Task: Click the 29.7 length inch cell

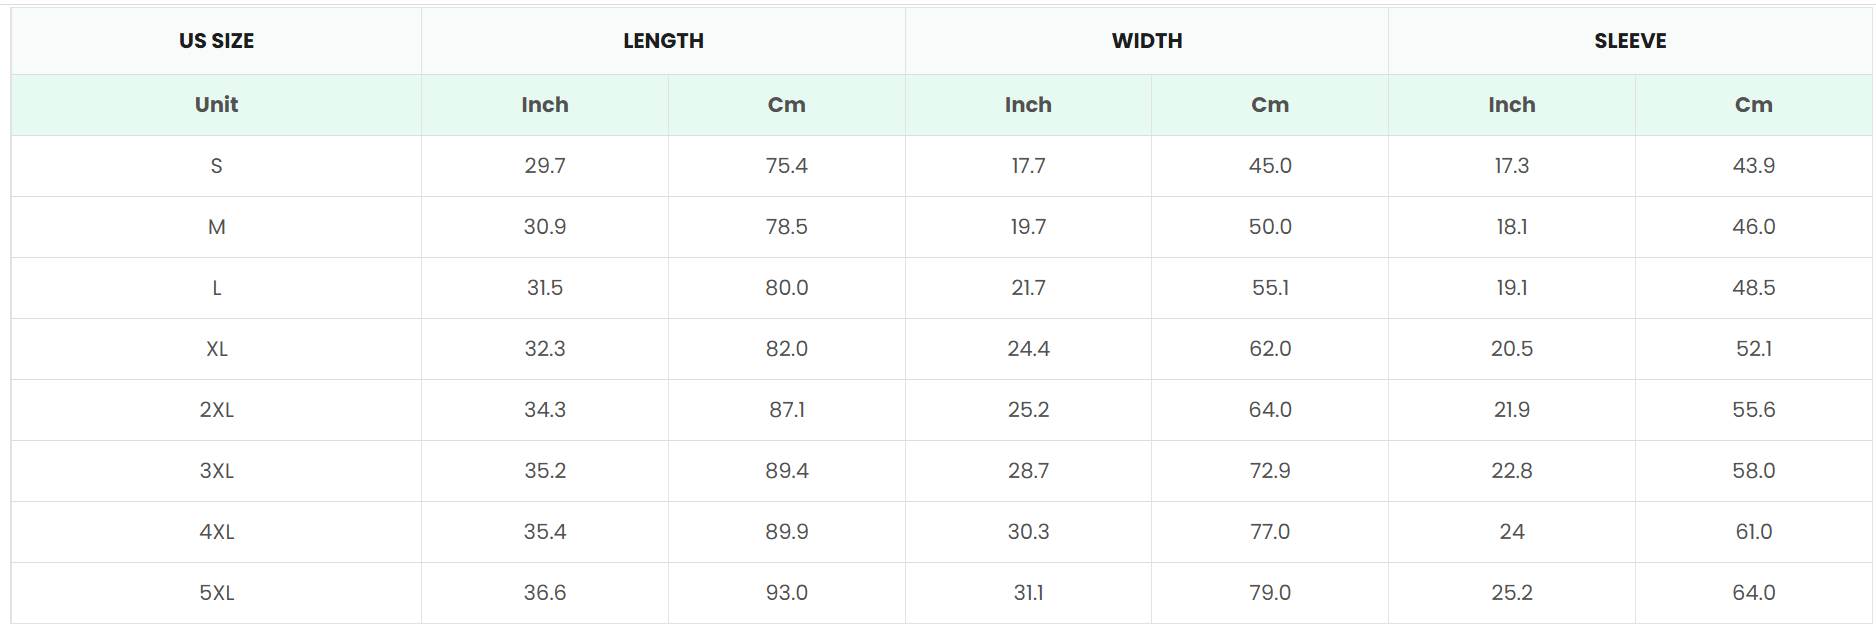Action: (x=545, y=166)
